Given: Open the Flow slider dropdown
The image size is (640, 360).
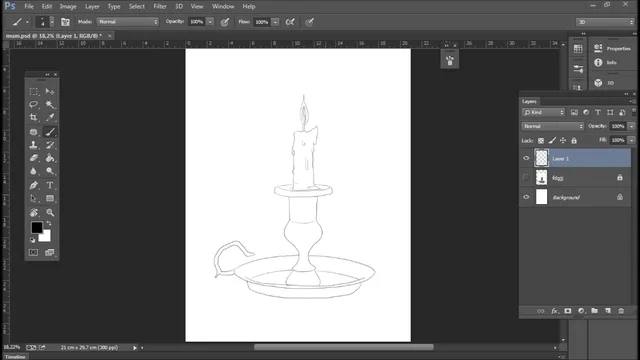Looking at the screenshot, I should pyautogui.click(x=276, y=22).
